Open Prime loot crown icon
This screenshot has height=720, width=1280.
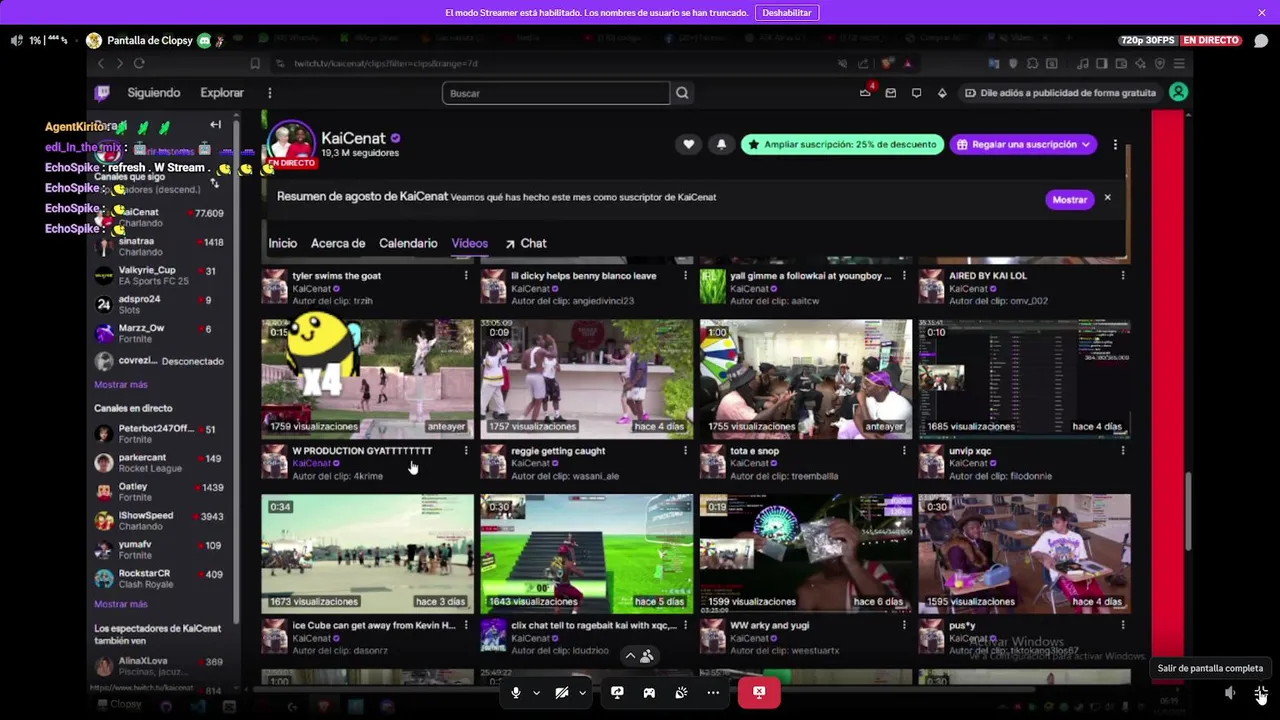tap(865, 93)
